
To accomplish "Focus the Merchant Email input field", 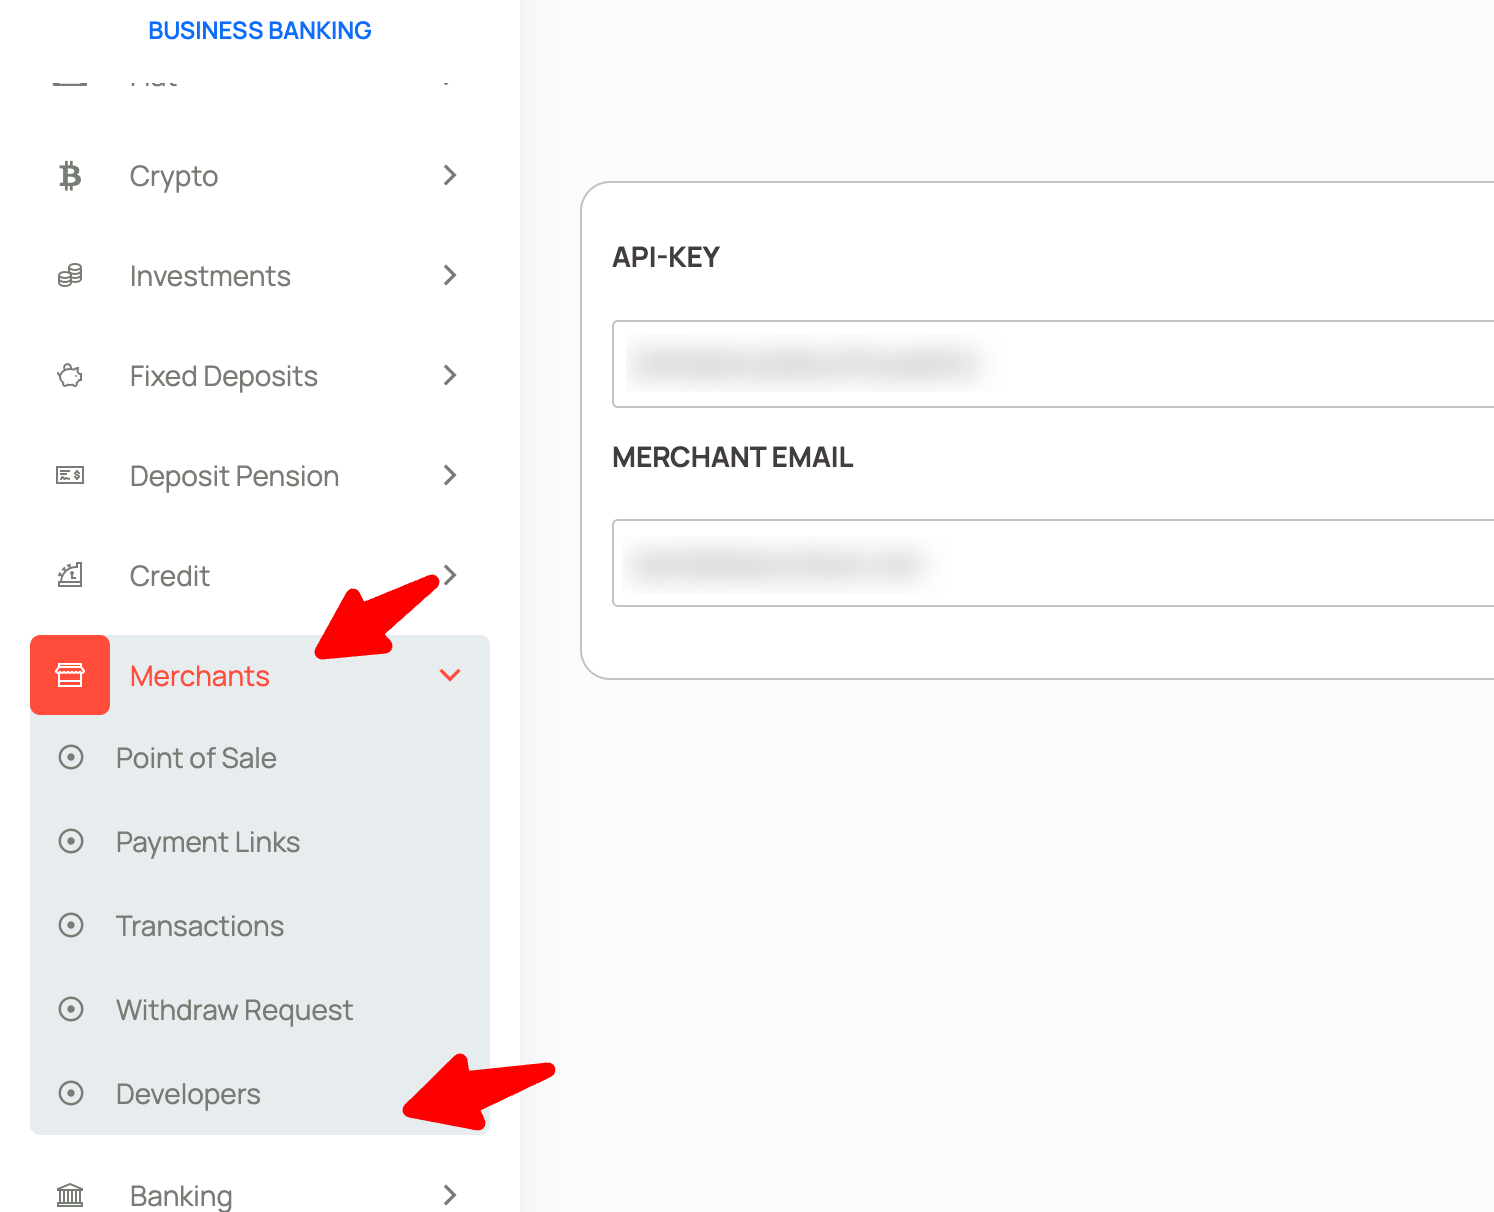I will click(x=1050, y=563).
